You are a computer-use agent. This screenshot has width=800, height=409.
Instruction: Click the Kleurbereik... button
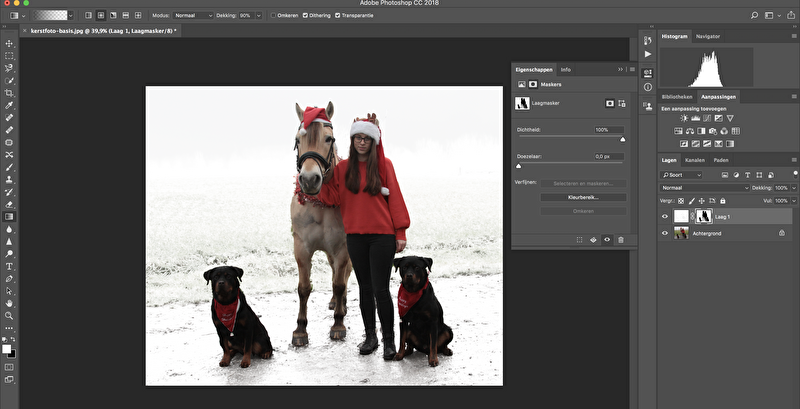point(583,197)
